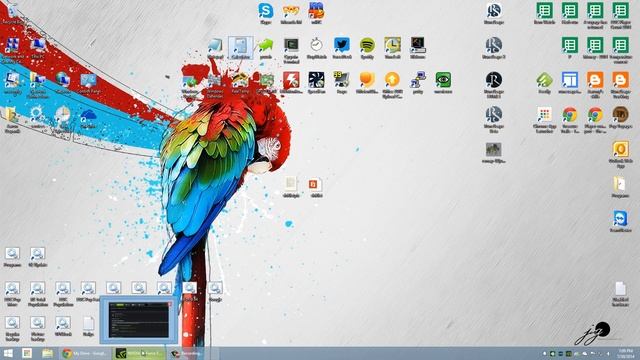Open the blue Twitter bird shortcut

click(x=342, y=45)
